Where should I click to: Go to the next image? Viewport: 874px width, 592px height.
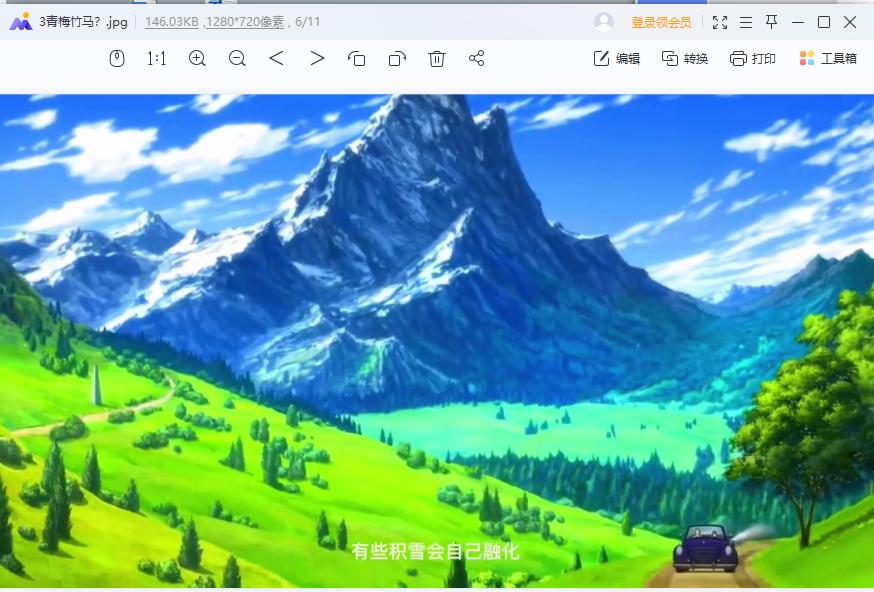coord(317,59)
